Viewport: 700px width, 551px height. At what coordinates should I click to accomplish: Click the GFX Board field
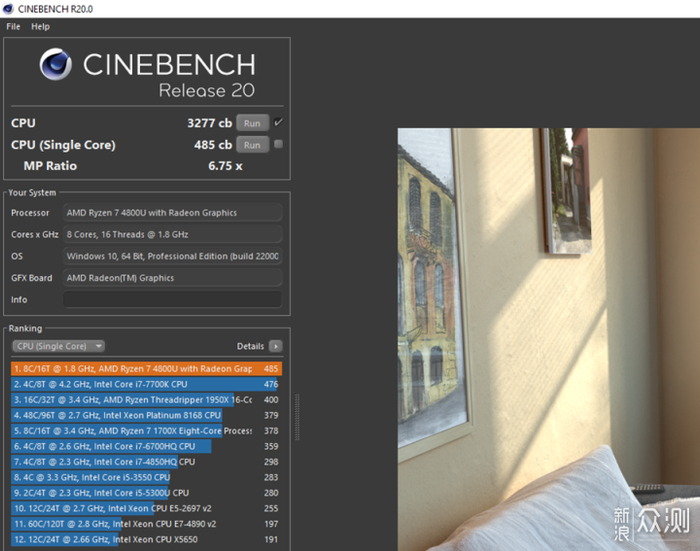click(x=172, y=278)
